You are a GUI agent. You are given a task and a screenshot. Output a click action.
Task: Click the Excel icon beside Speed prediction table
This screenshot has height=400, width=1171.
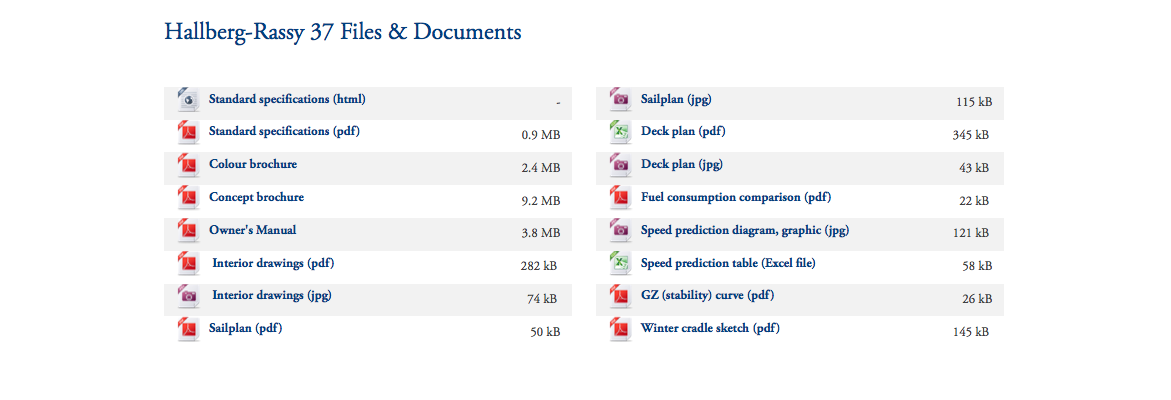pos(621,264)
